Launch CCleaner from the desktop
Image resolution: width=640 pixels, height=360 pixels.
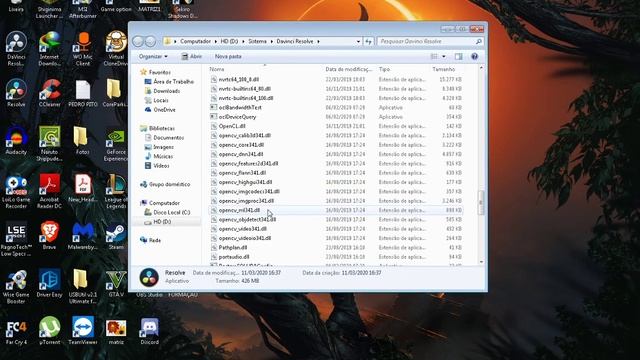(49, 93)
